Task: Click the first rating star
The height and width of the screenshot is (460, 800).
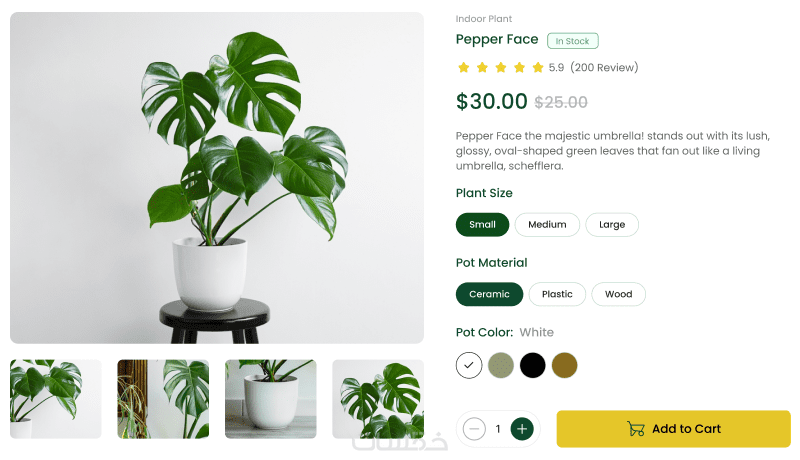Action: (463, 67)
